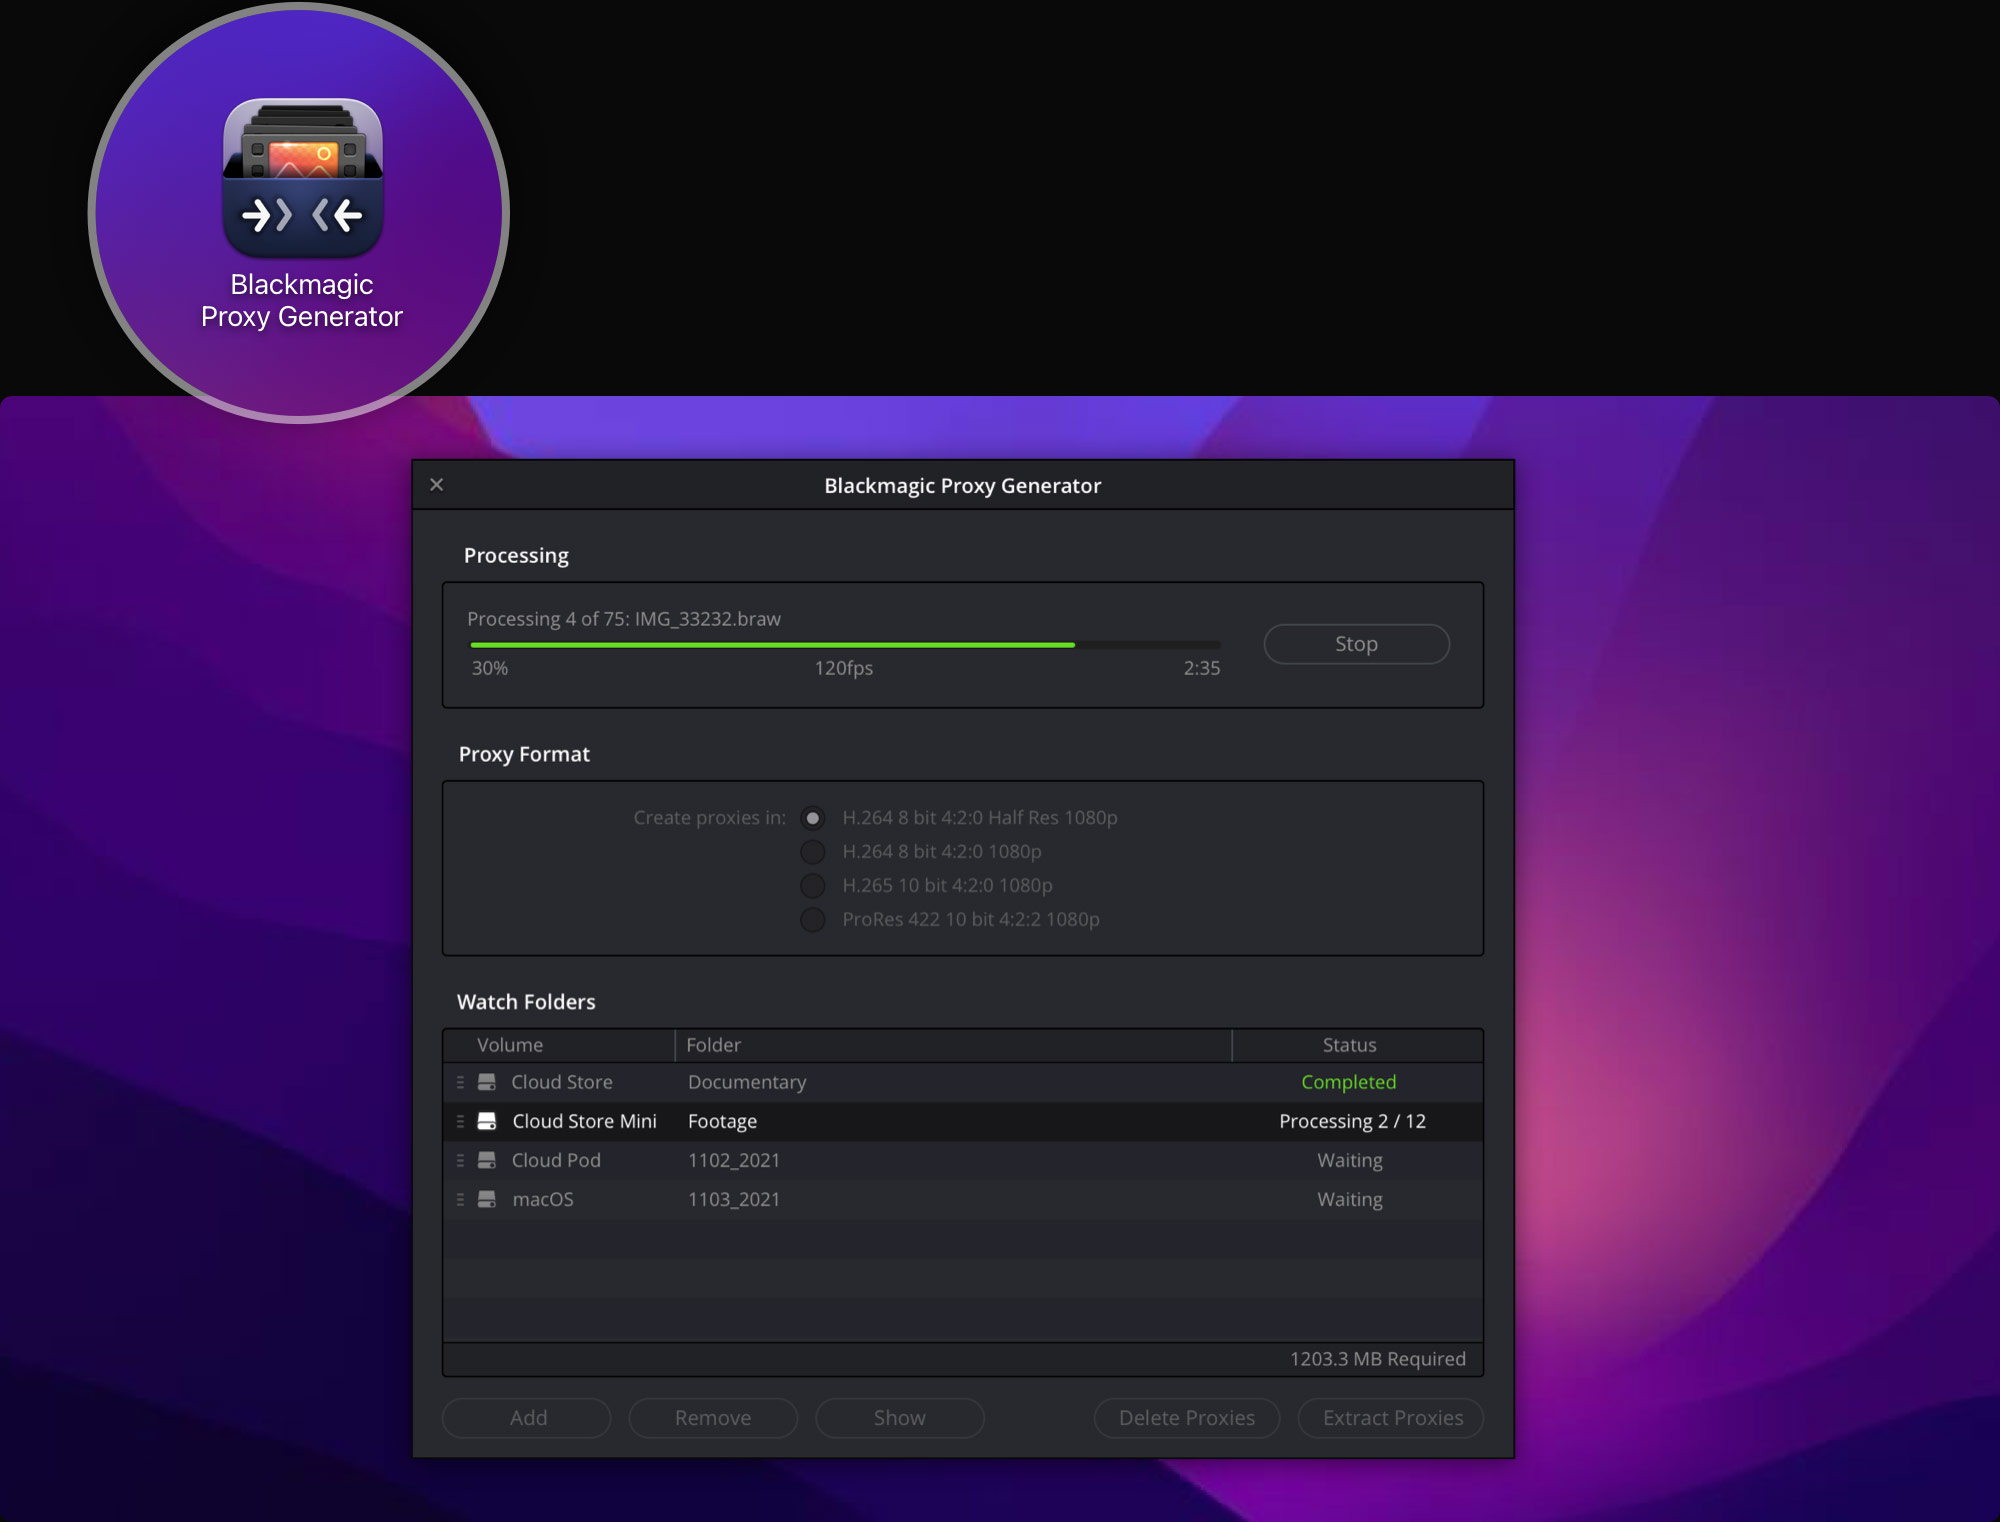Click the Processing 4 of 75 file label
Viewport: 2000px width, 1522px height.
pyautogui.click(x=624, y=619)
